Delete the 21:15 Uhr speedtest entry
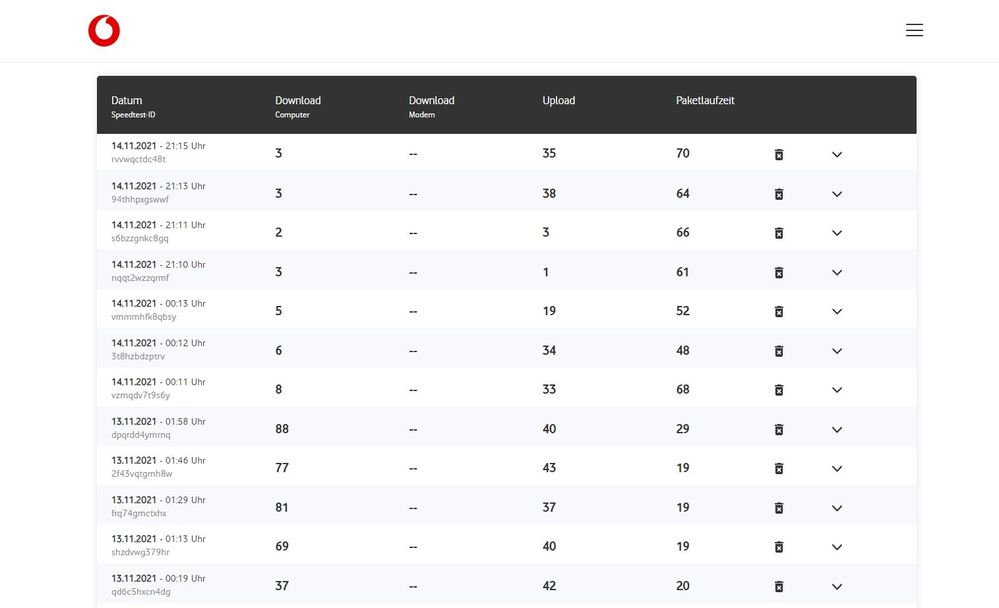The height and width of the screenshot is (608, 999). coord(779,154)
